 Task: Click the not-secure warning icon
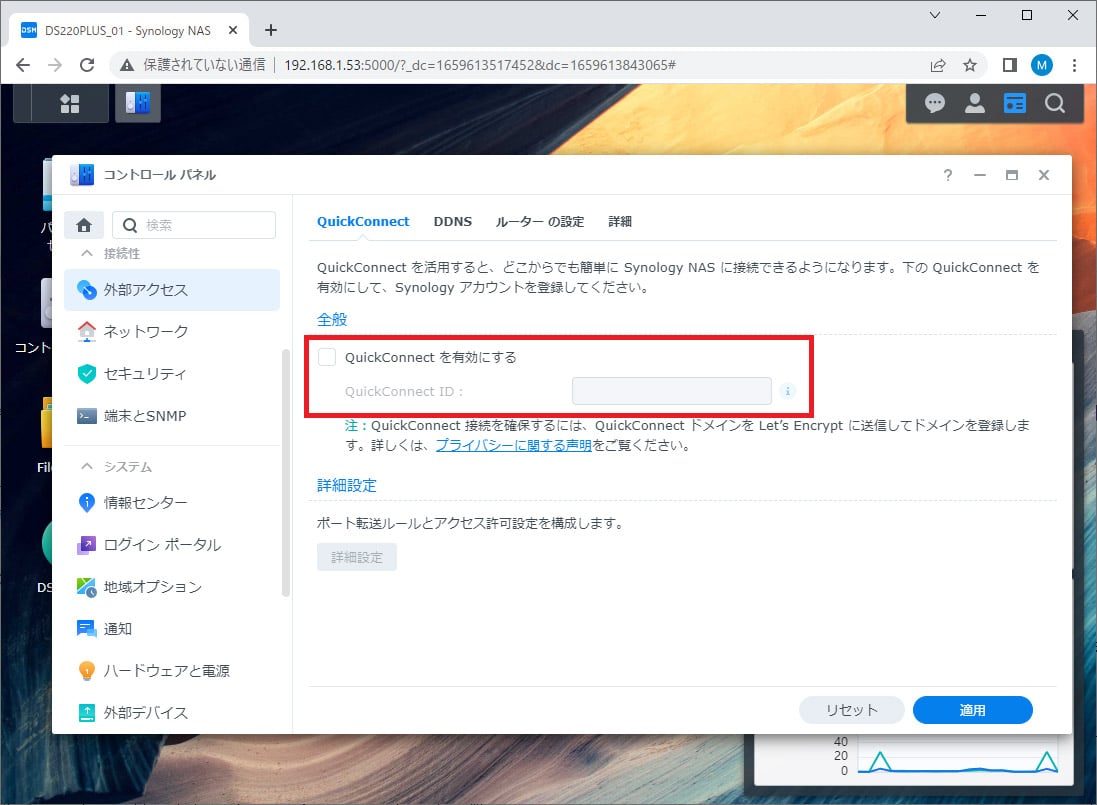tap(127, 65)
